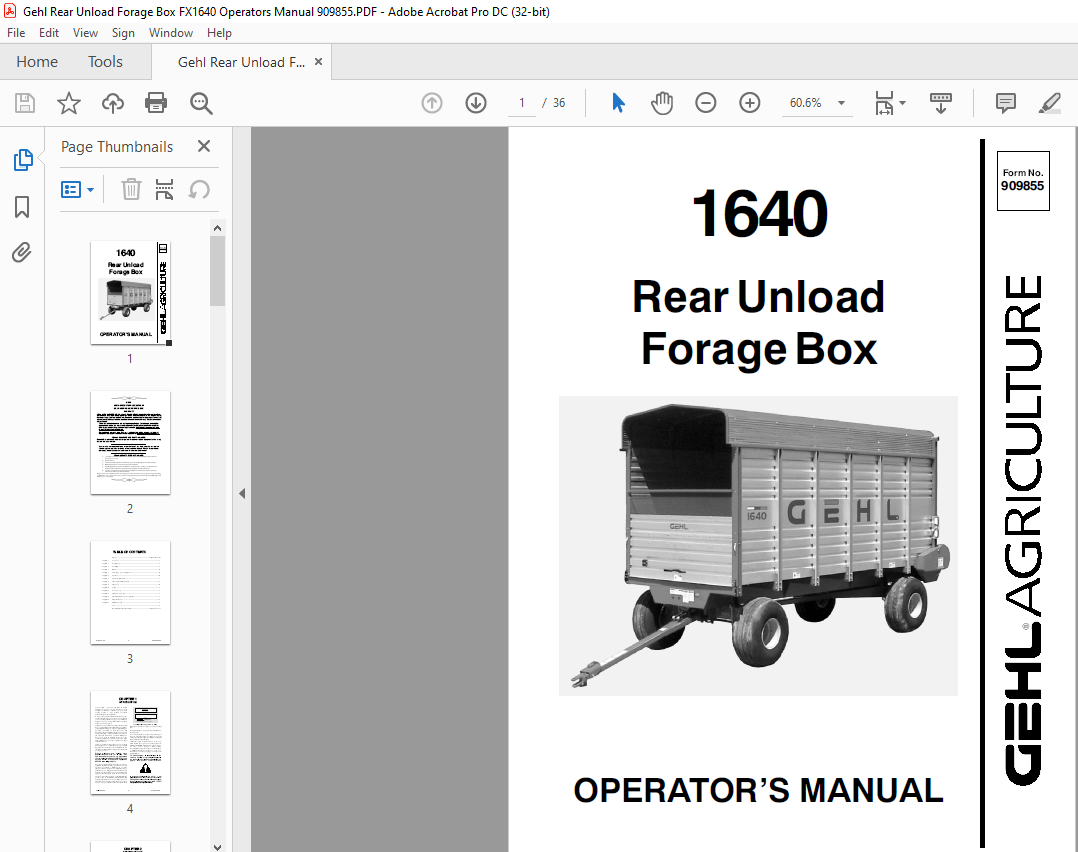Rotate pages with the rotate icon
The image size is (1078, 852).
coord(199,189)
